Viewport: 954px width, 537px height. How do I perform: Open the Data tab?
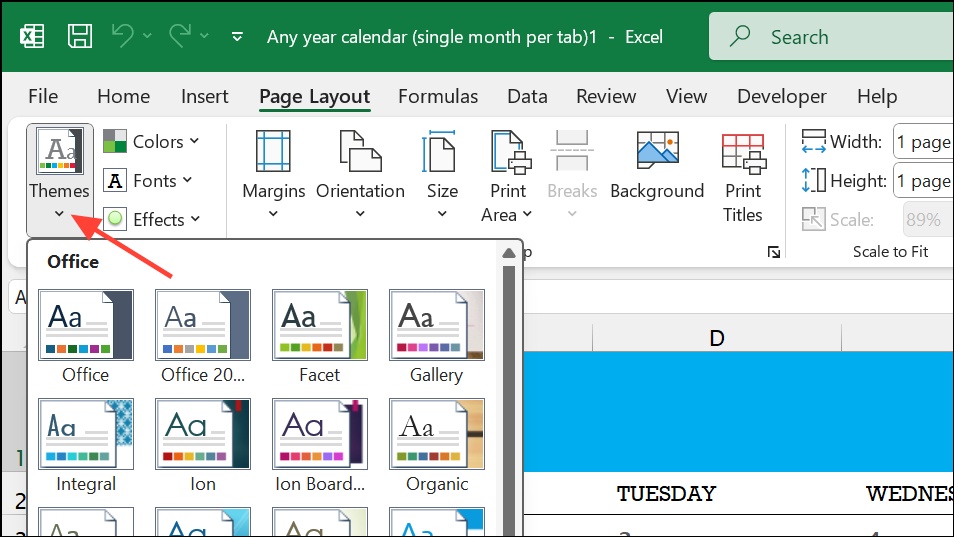[x=527, y=96]
